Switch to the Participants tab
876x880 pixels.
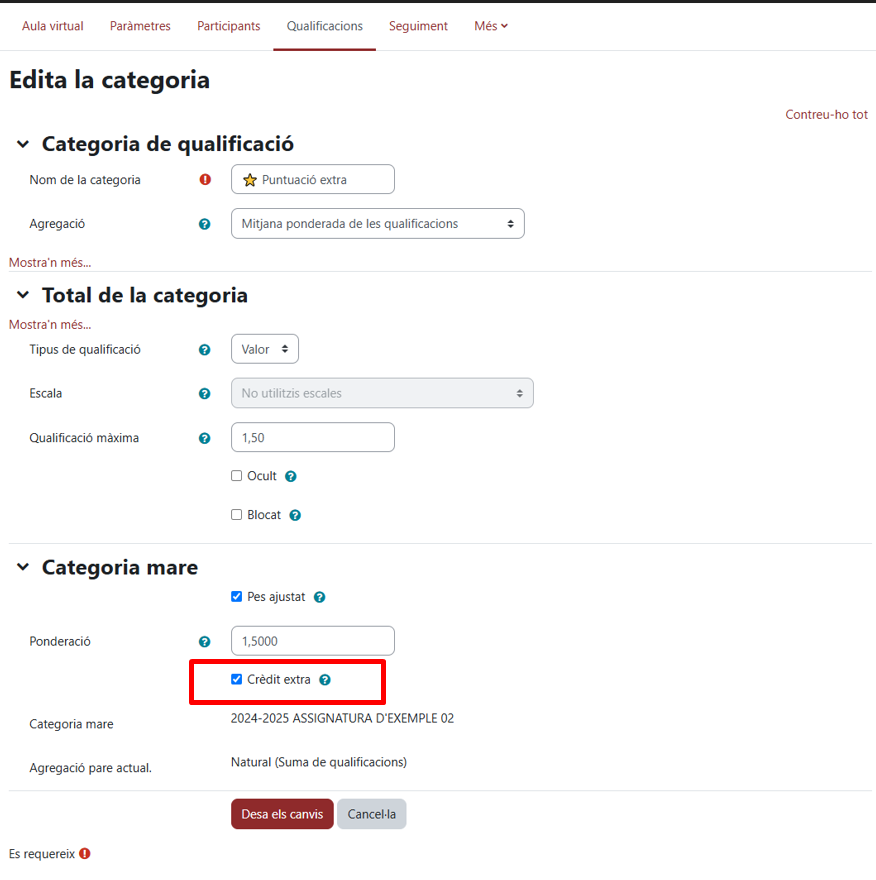pos(228,26)
